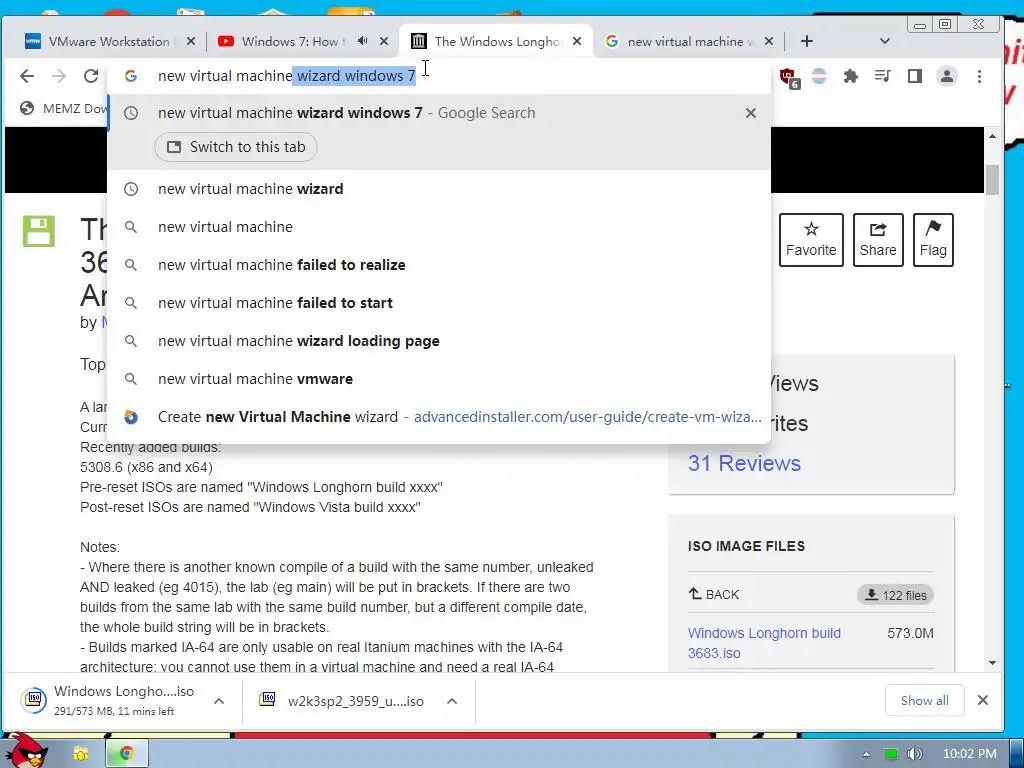Pick the 'new virtual machine vmware' suggestion

tap(439, 378)
